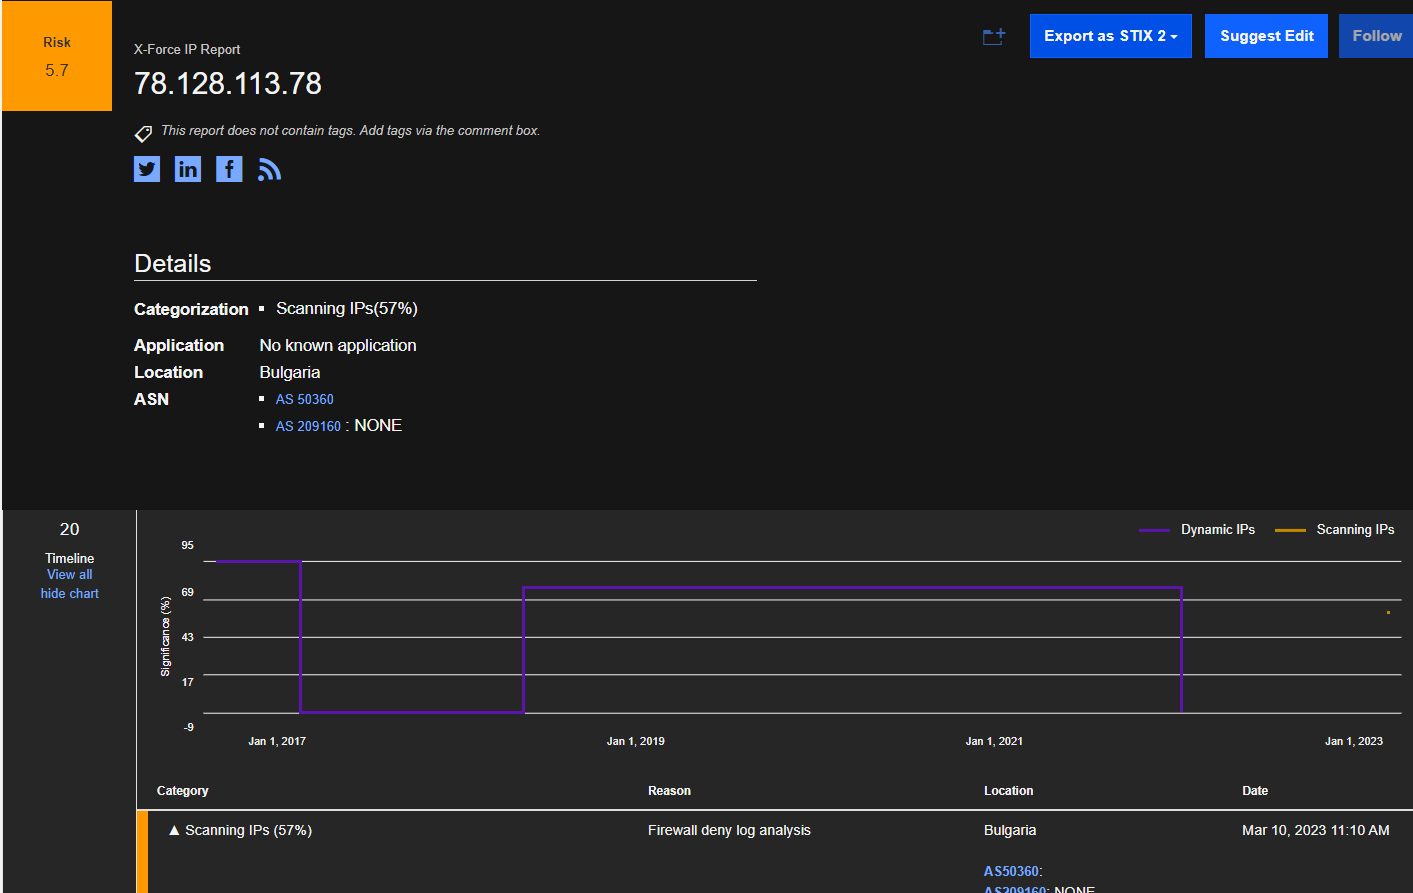Toggle Dynamic IPs legend entry
Screen dimensions: 1413x893
pos(1197,530)
